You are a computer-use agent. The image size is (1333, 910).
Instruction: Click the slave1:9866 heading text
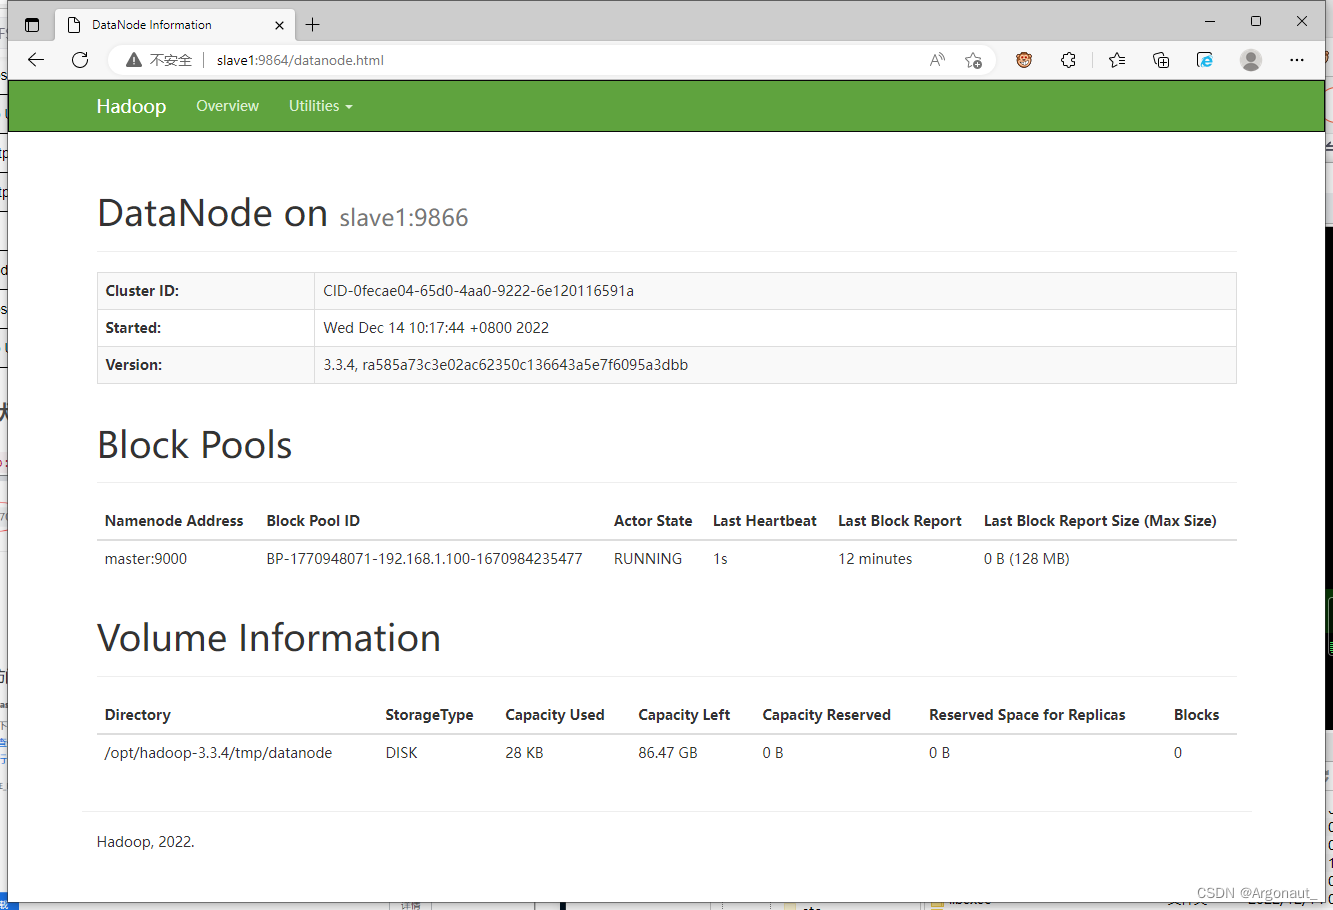pos(404,218)
